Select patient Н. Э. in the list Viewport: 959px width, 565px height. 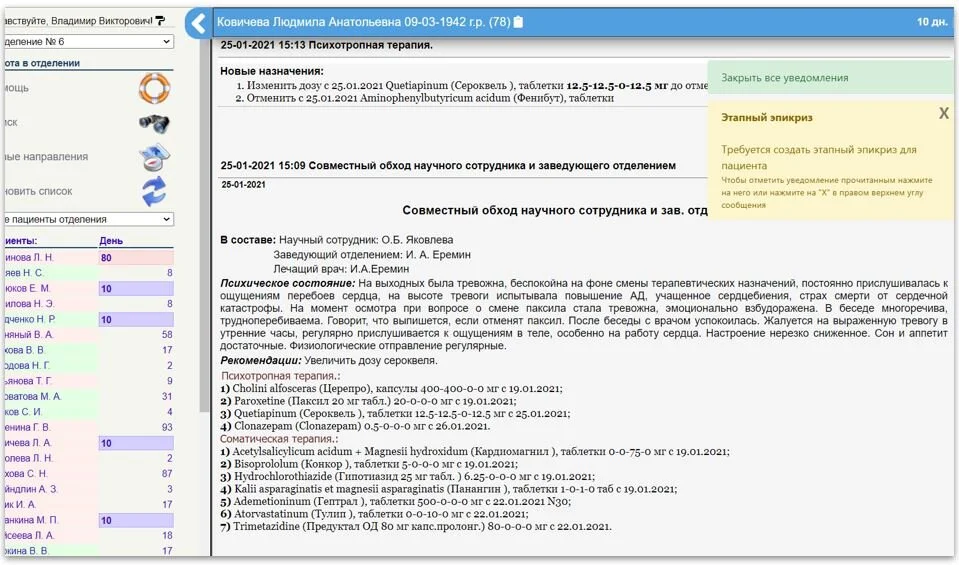[x=89, y=304]
